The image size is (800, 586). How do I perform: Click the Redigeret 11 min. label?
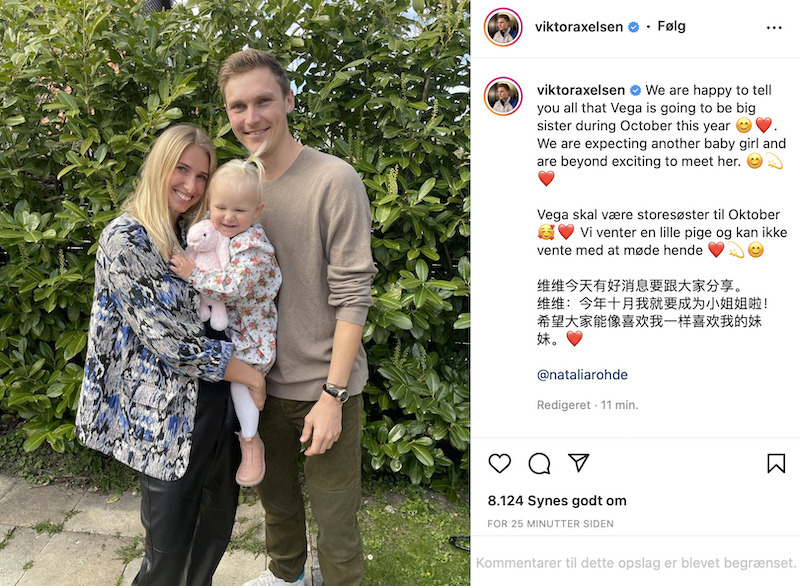(588, 405)
